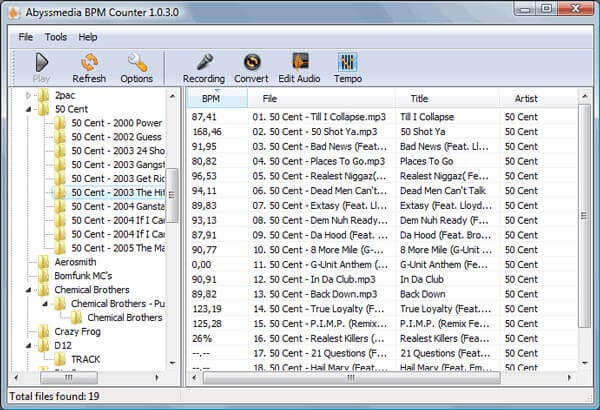600x410 pixels.
Task: Open the Tempo tool icon
Action: 347,62
